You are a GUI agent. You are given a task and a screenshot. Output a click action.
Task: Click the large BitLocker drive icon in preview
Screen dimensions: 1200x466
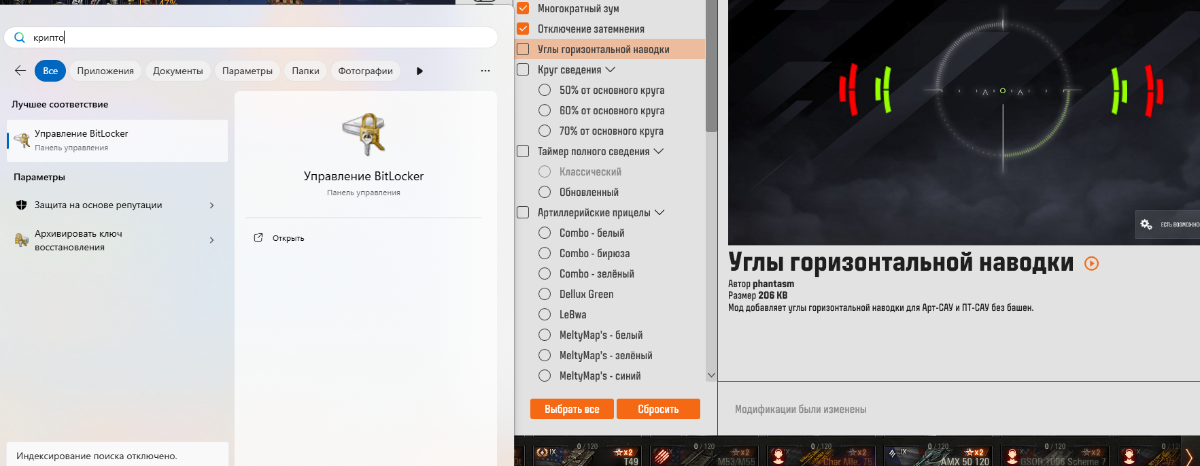[x=363, y=135]
